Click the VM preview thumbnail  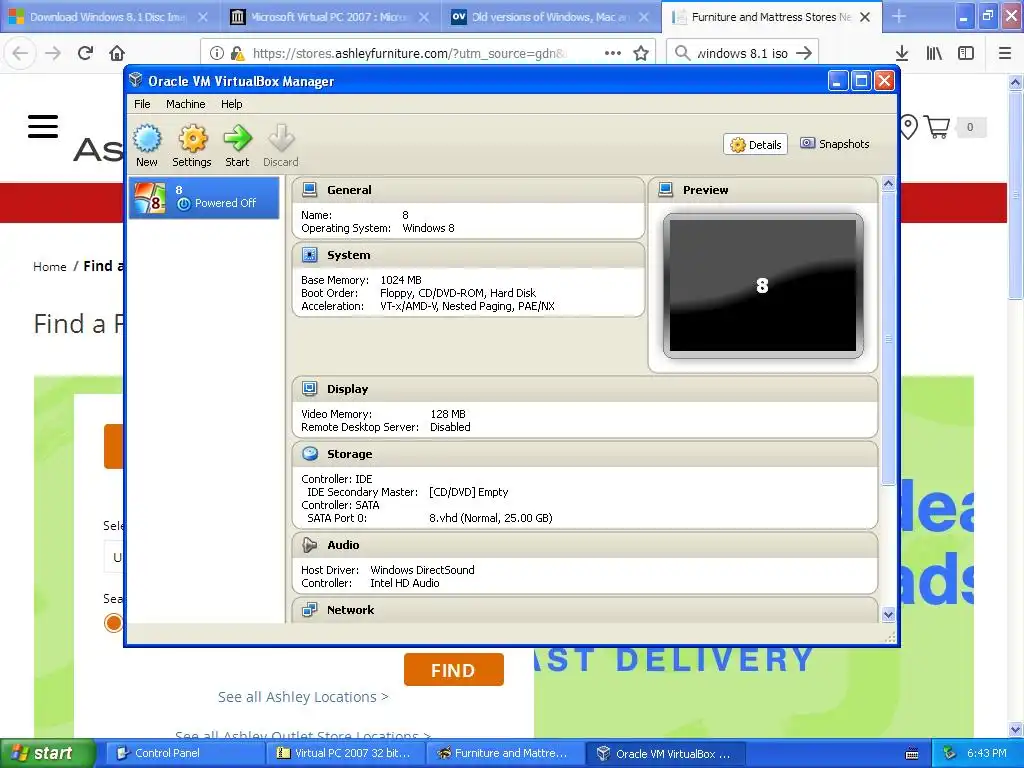point(763,286)
